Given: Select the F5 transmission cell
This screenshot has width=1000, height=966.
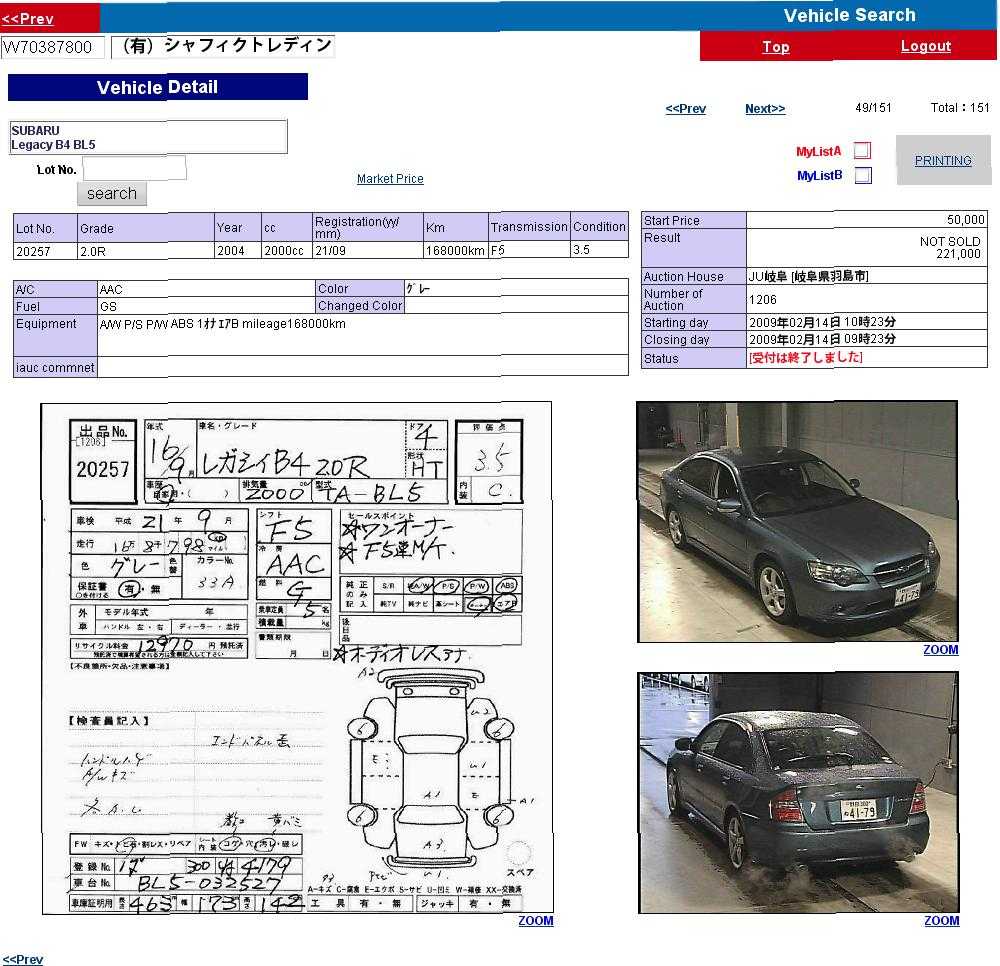Looking at the screenshot, I should (529, 250).
